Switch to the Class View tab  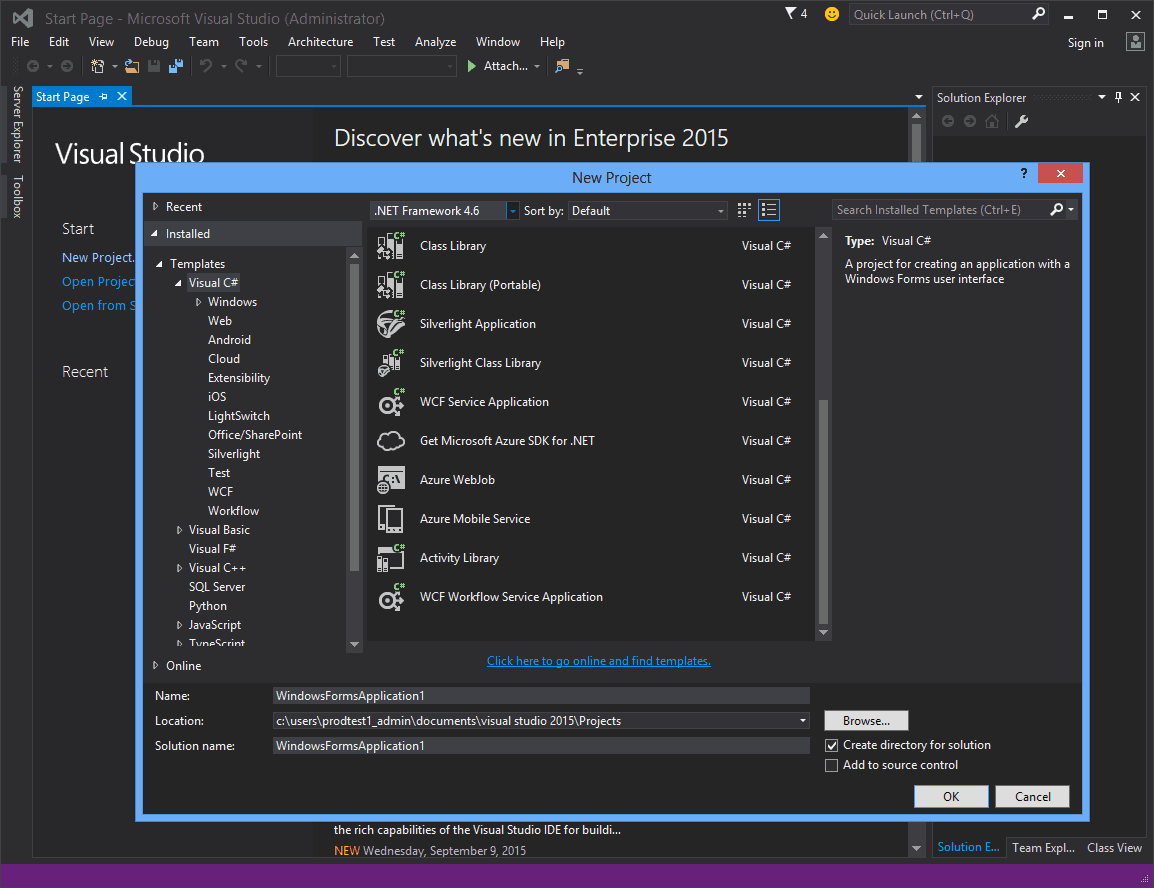coord(1114,848)
